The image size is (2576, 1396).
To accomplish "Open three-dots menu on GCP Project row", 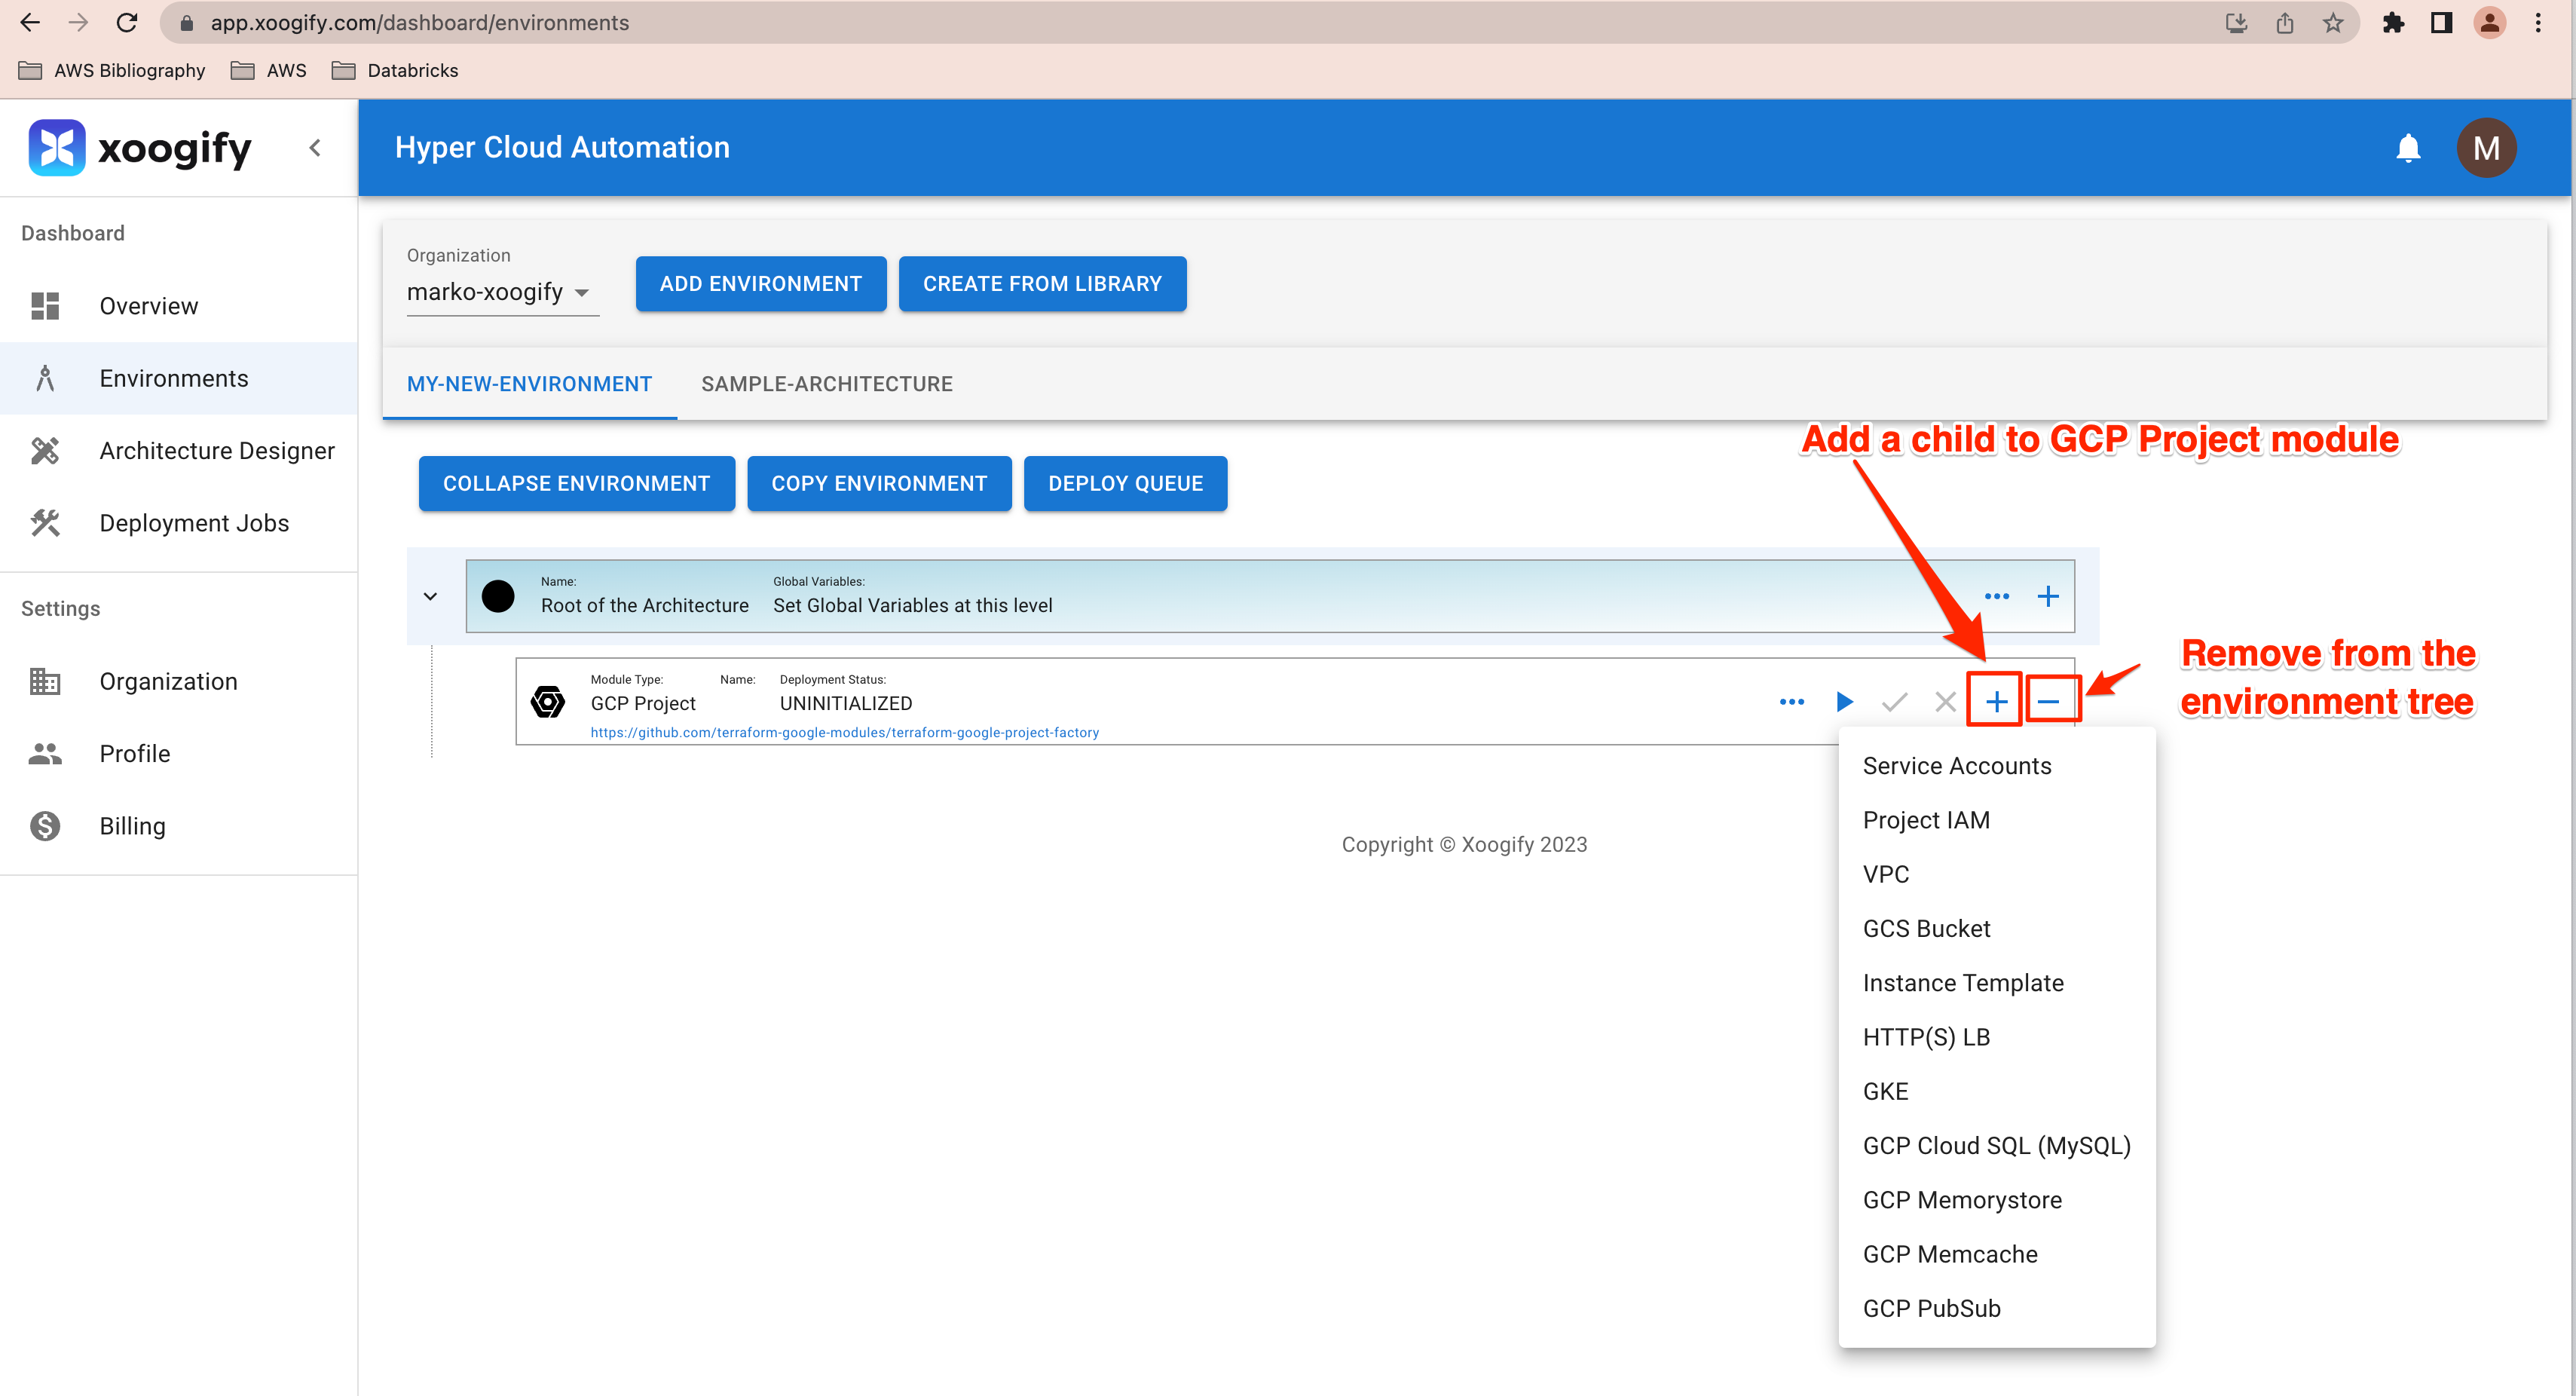I will tap(1791, 702).
